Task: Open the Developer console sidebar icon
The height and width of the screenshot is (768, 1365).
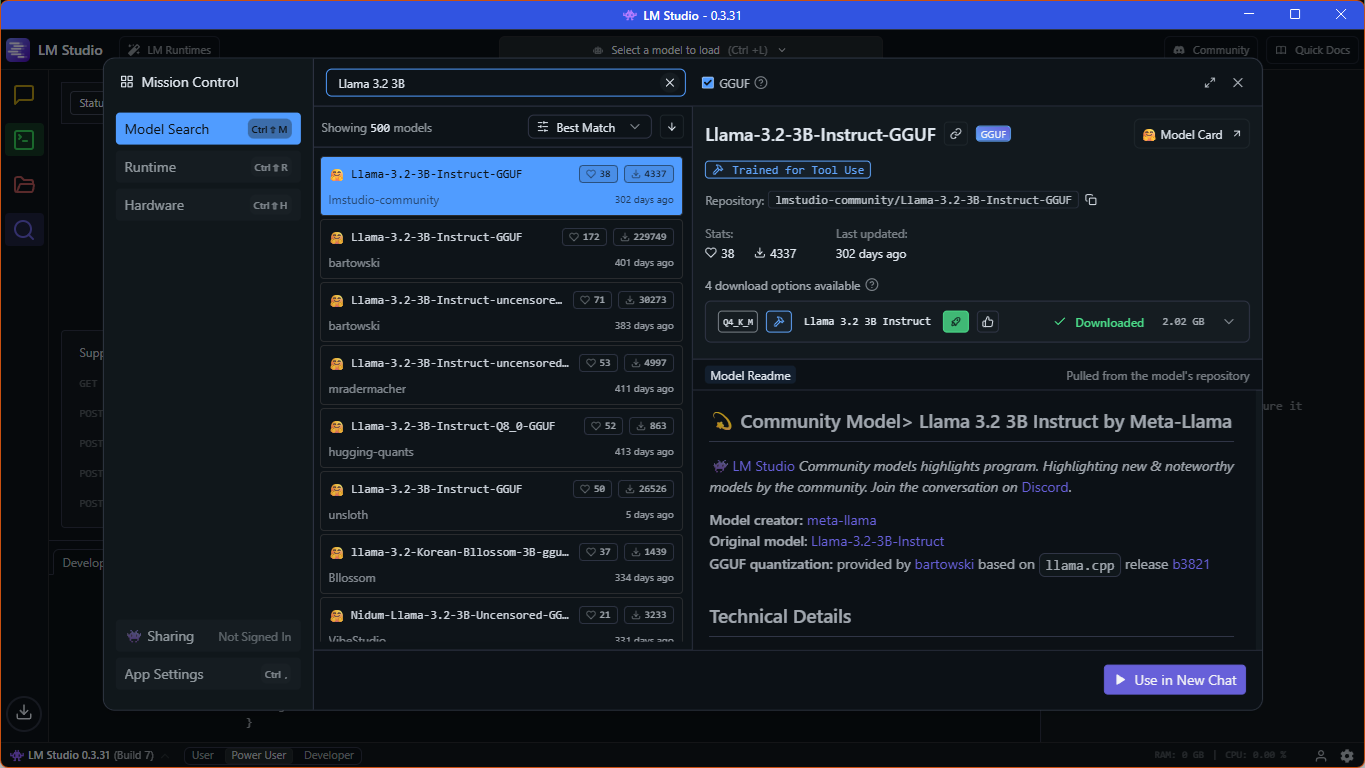Action: pyautogui.click(x=24, y=140)
